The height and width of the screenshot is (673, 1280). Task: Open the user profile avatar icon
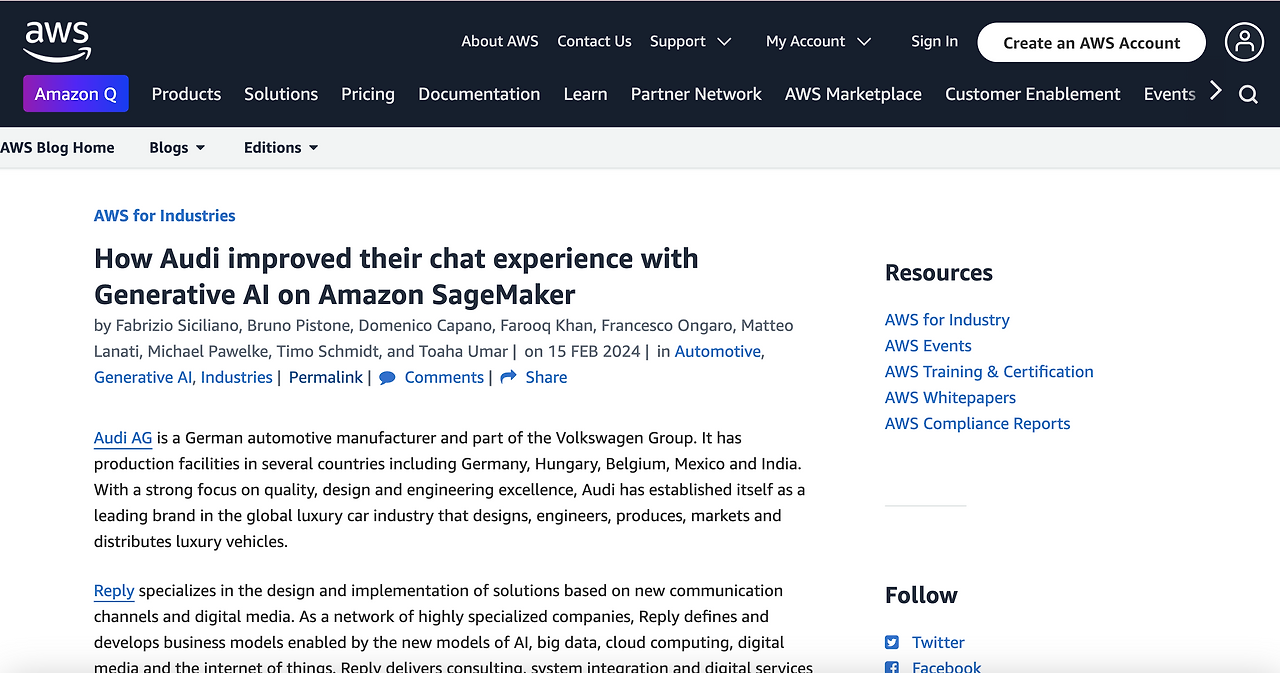point(1244,42)
